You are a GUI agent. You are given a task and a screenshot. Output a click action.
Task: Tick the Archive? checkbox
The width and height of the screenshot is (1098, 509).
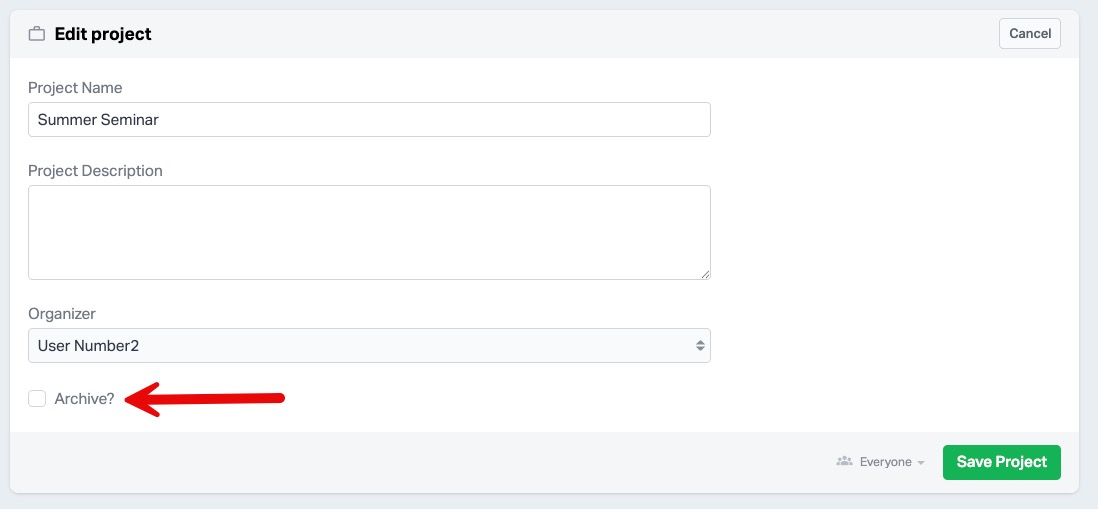pos(37,399)
